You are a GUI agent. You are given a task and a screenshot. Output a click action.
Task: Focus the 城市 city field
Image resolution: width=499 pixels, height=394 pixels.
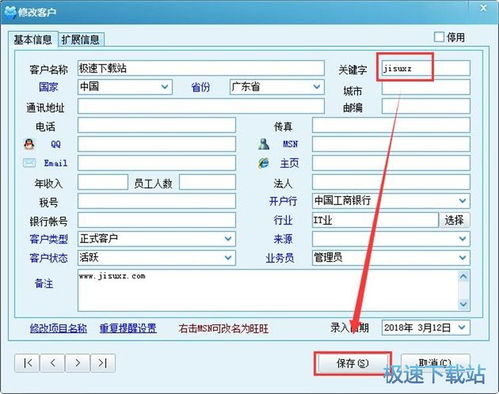426,87
